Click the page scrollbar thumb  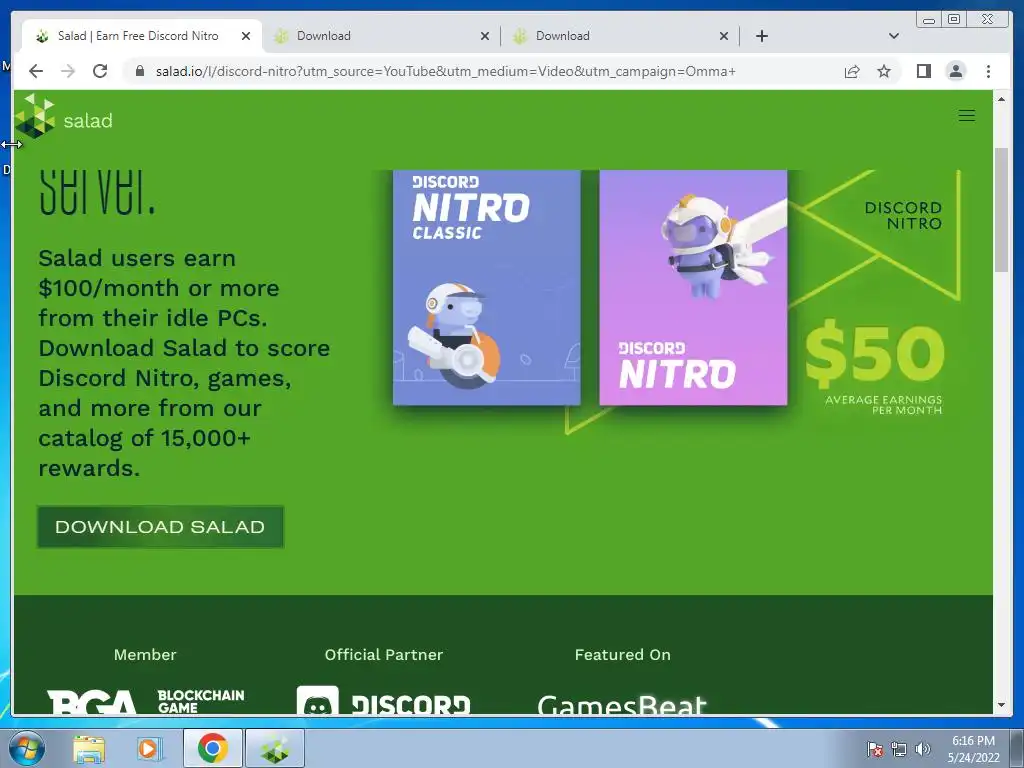[x=1001, y=210]
